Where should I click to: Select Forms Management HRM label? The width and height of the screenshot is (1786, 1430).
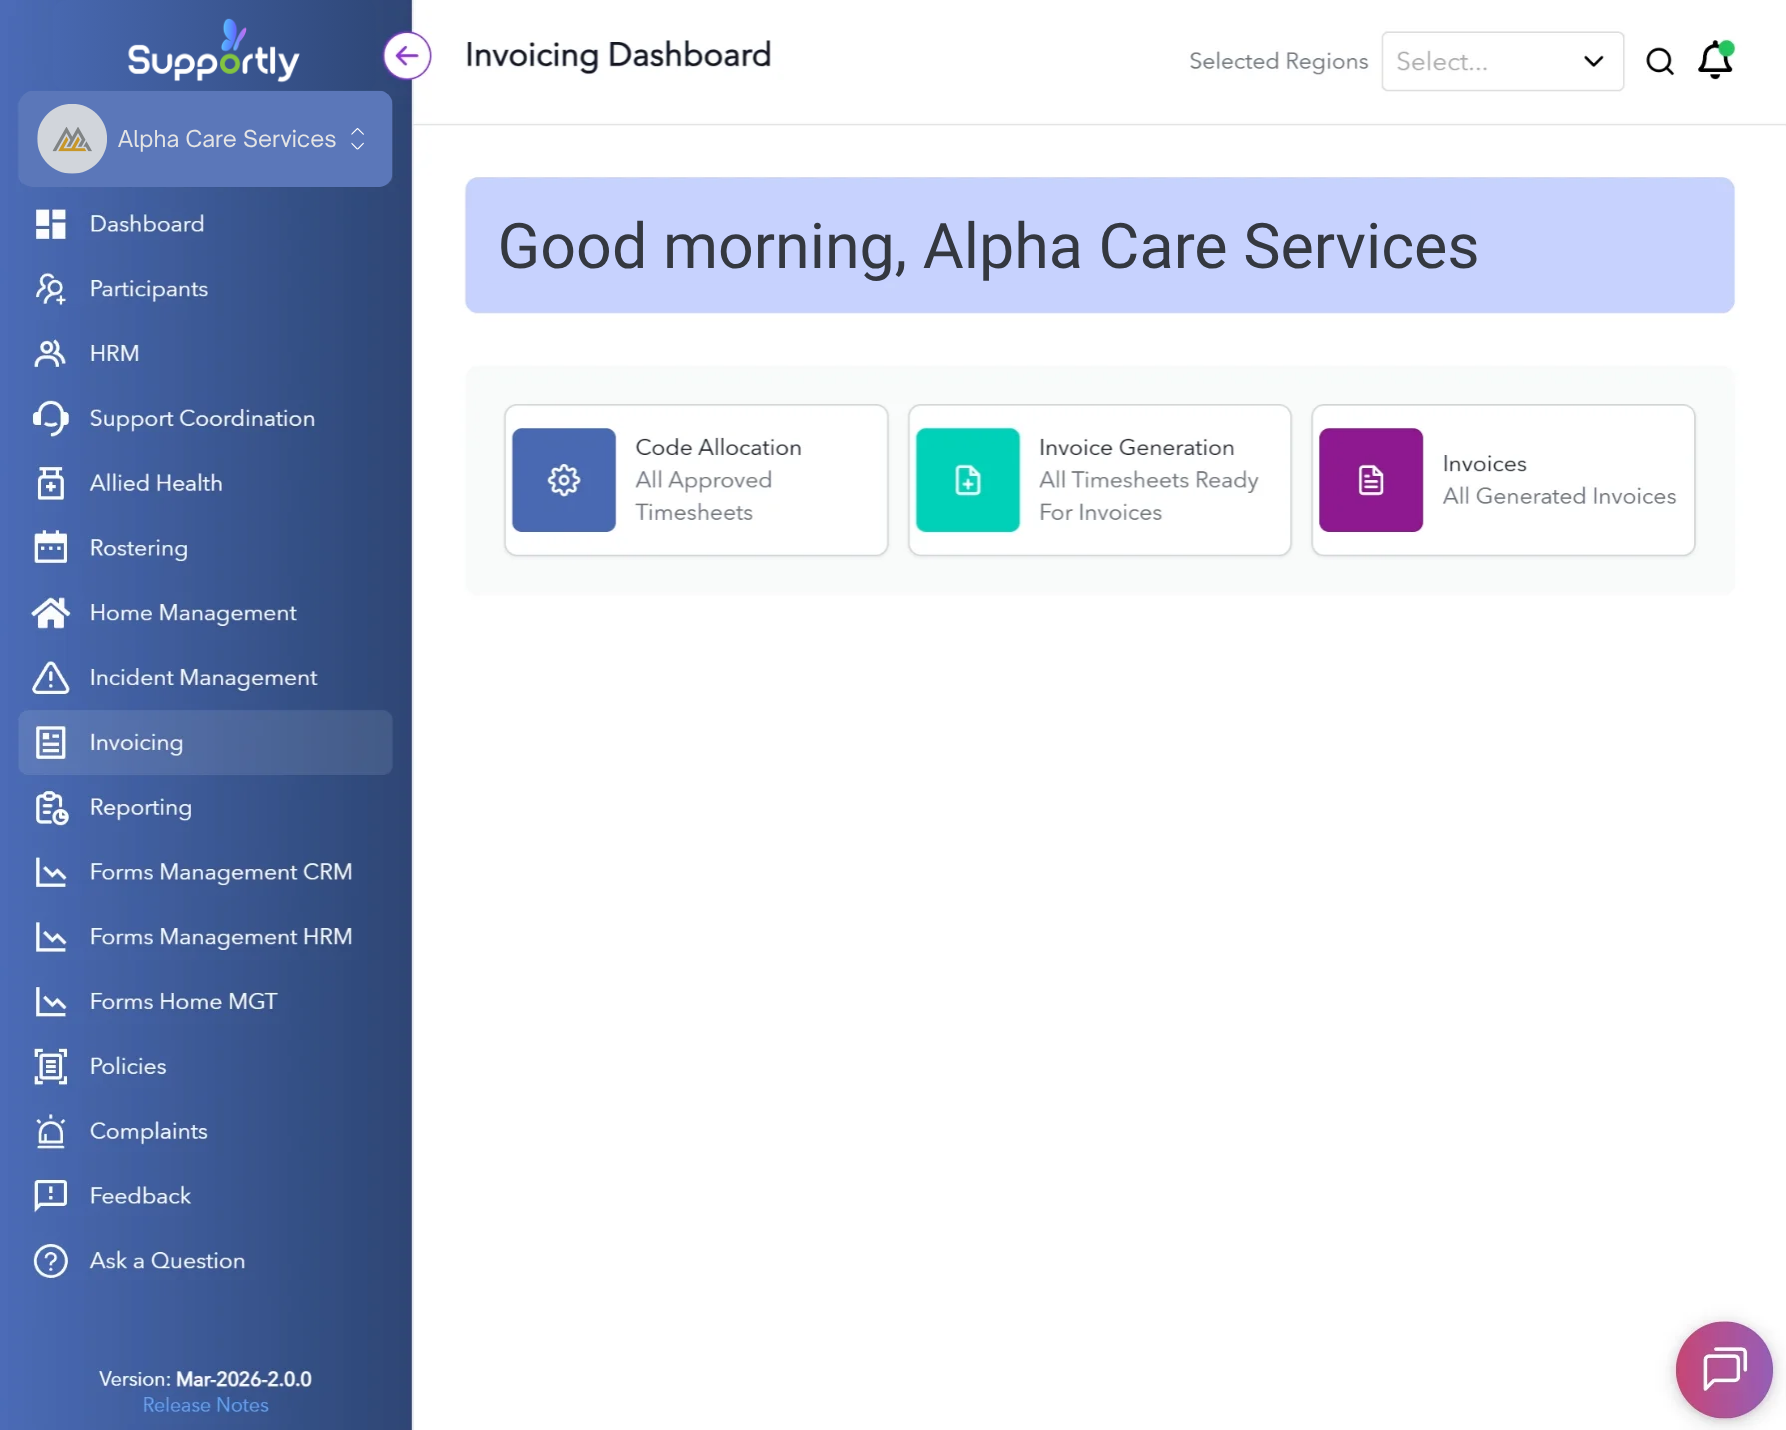[x=221, y=937]
